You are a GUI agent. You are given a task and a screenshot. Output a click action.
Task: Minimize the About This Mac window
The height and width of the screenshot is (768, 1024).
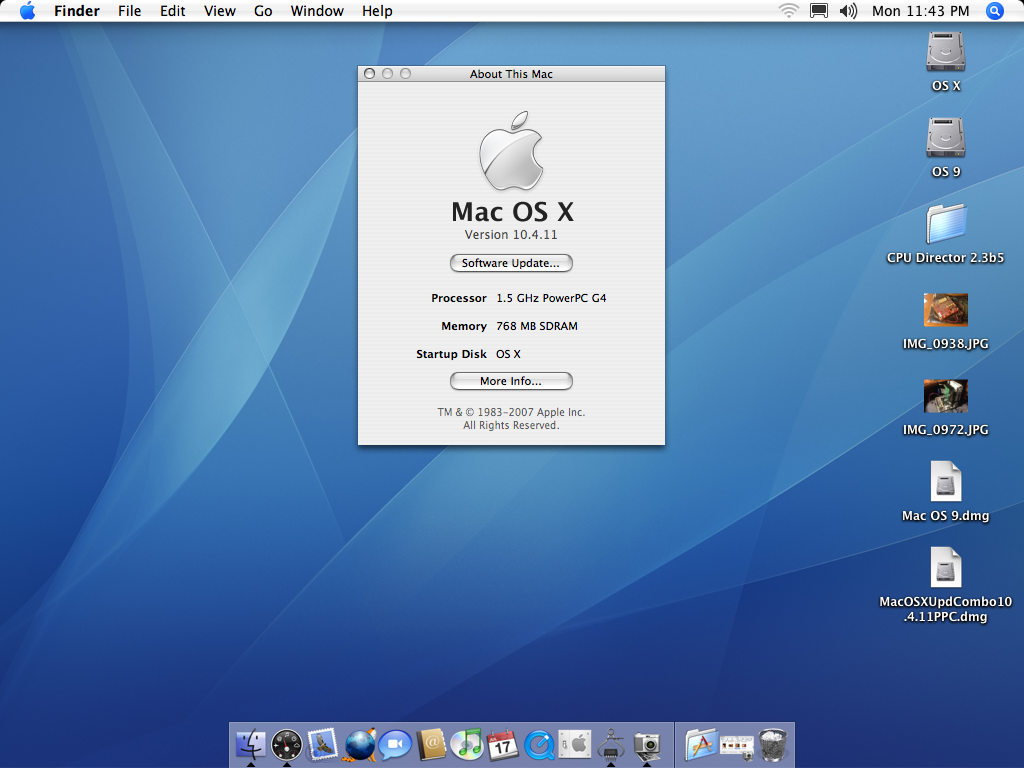tap(387, 74)
